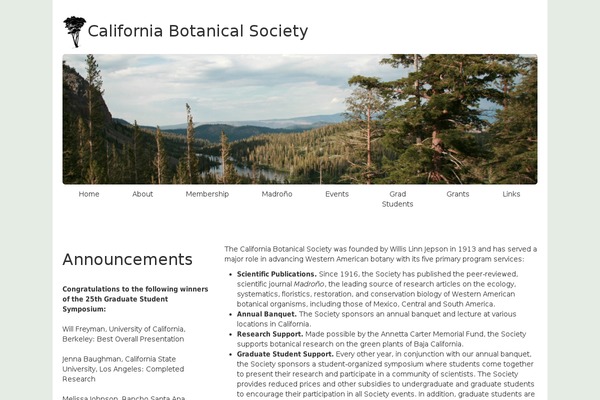This screenshot has width=600, height=400.
Task: Click the Scientific Publications bullet heading
Action: point(277,274)
